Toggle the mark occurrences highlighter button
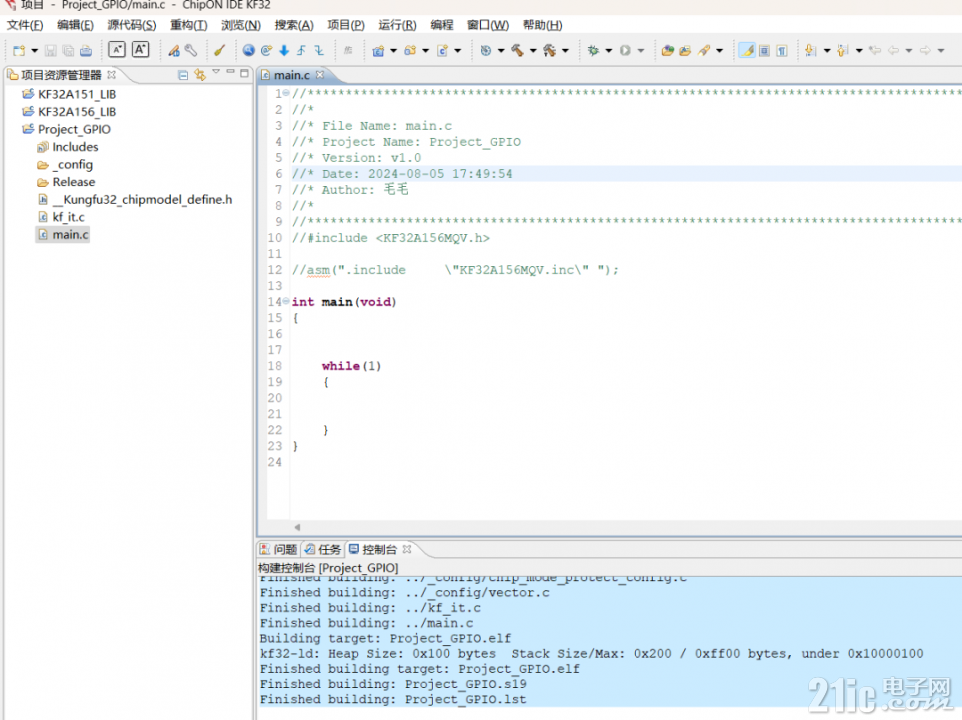The image size is (962, 720). tap(747, 50)
